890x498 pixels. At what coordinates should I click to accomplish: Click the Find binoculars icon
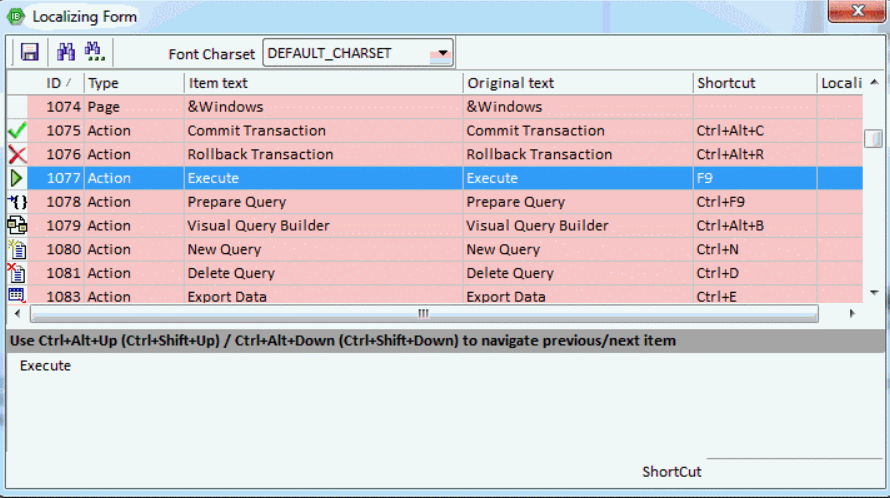(x=67, y=53)
